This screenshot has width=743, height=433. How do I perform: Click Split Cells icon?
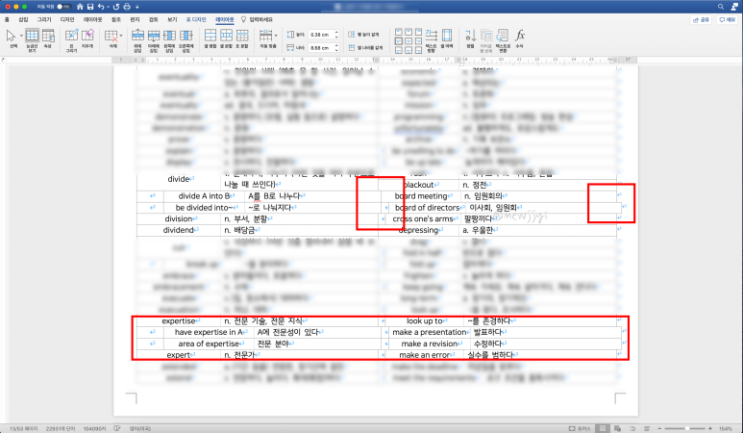(x=227, y=36)
